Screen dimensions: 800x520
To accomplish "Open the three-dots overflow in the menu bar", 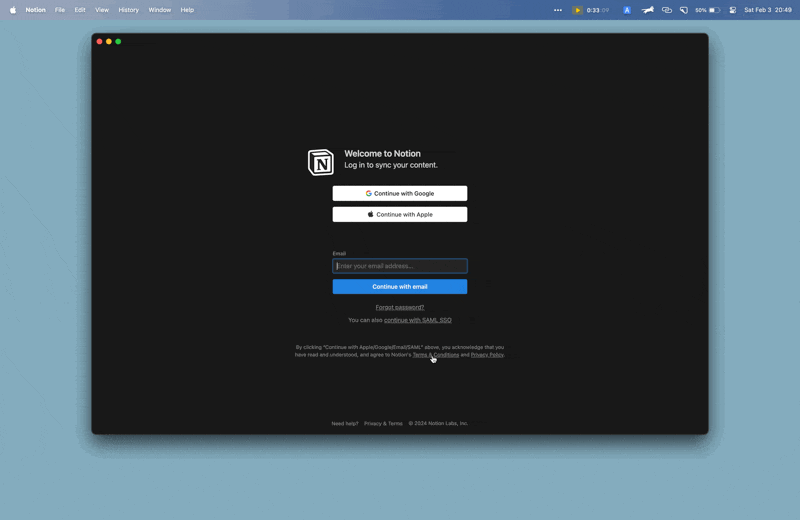I will click(x=558, y=10).
